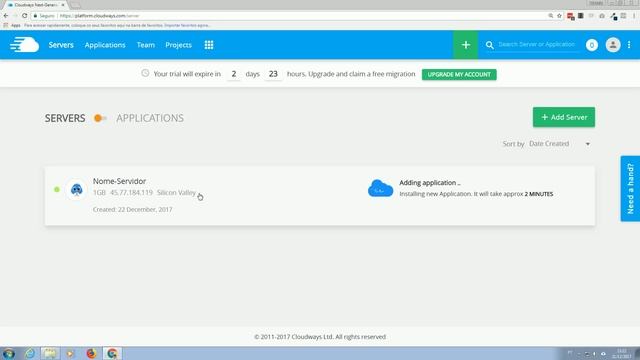Open File Explorer from taskbar

pos(50,353)
